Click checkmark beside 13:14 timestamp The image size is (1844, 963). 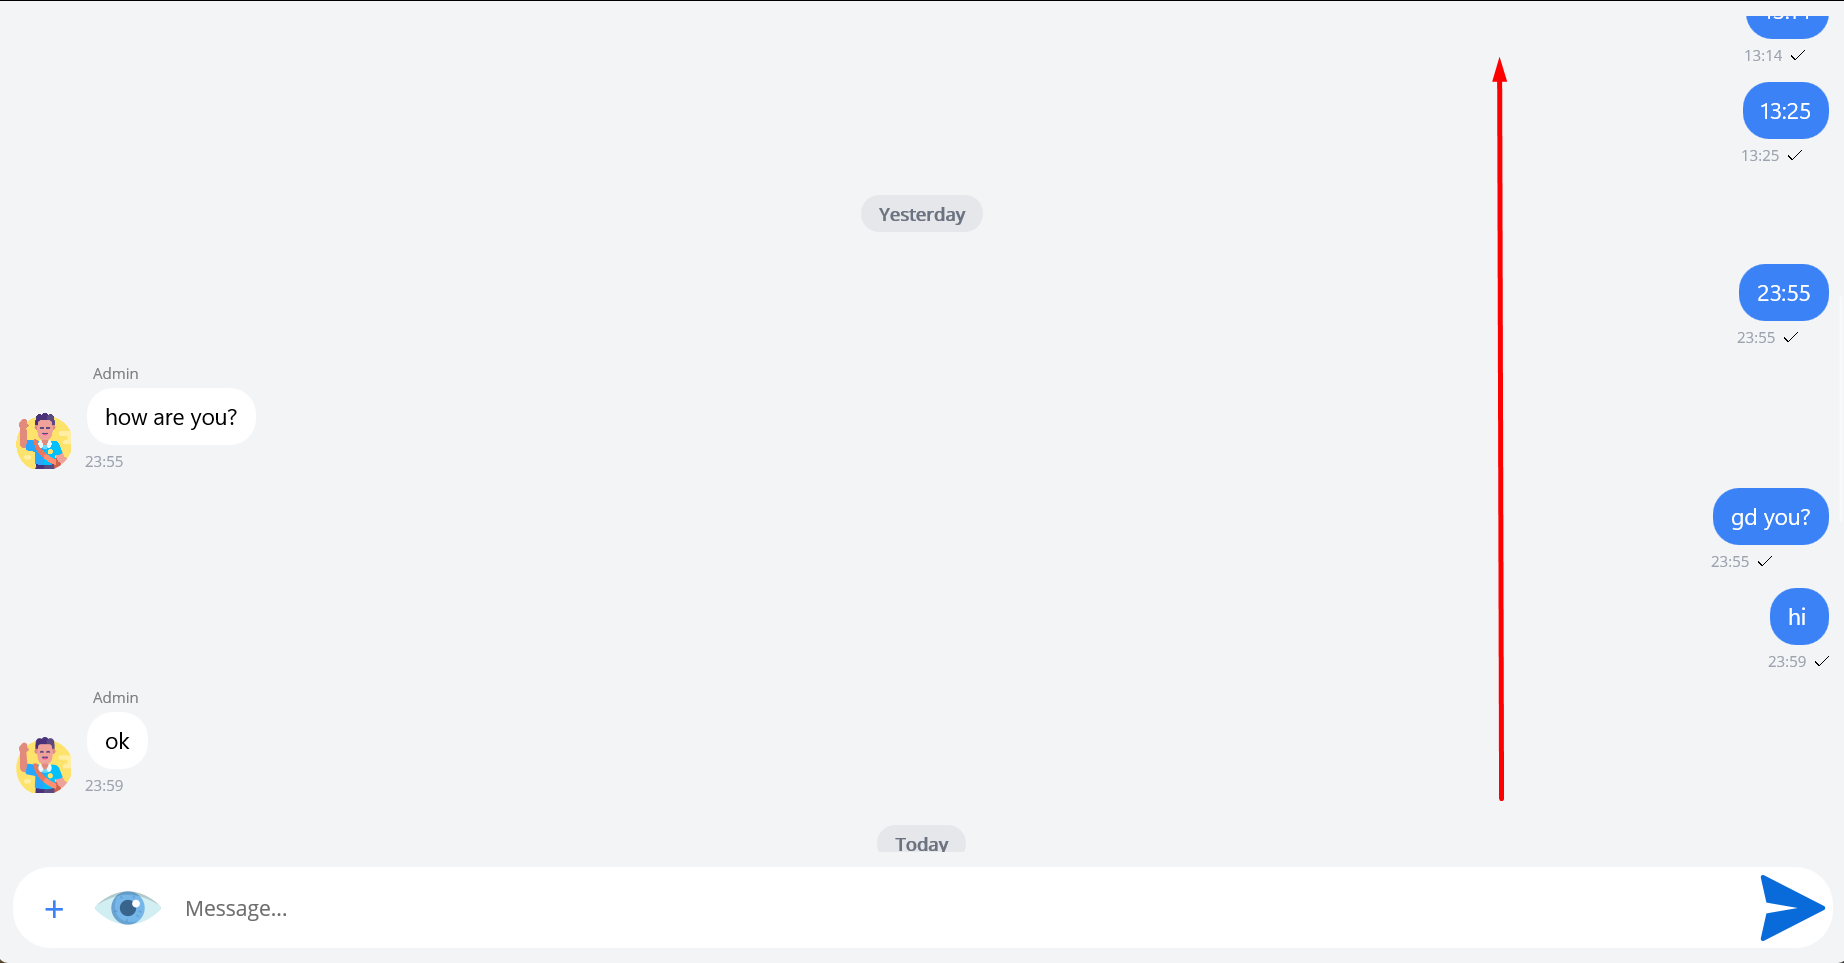pyautogui.click(x=1797, y=55)
